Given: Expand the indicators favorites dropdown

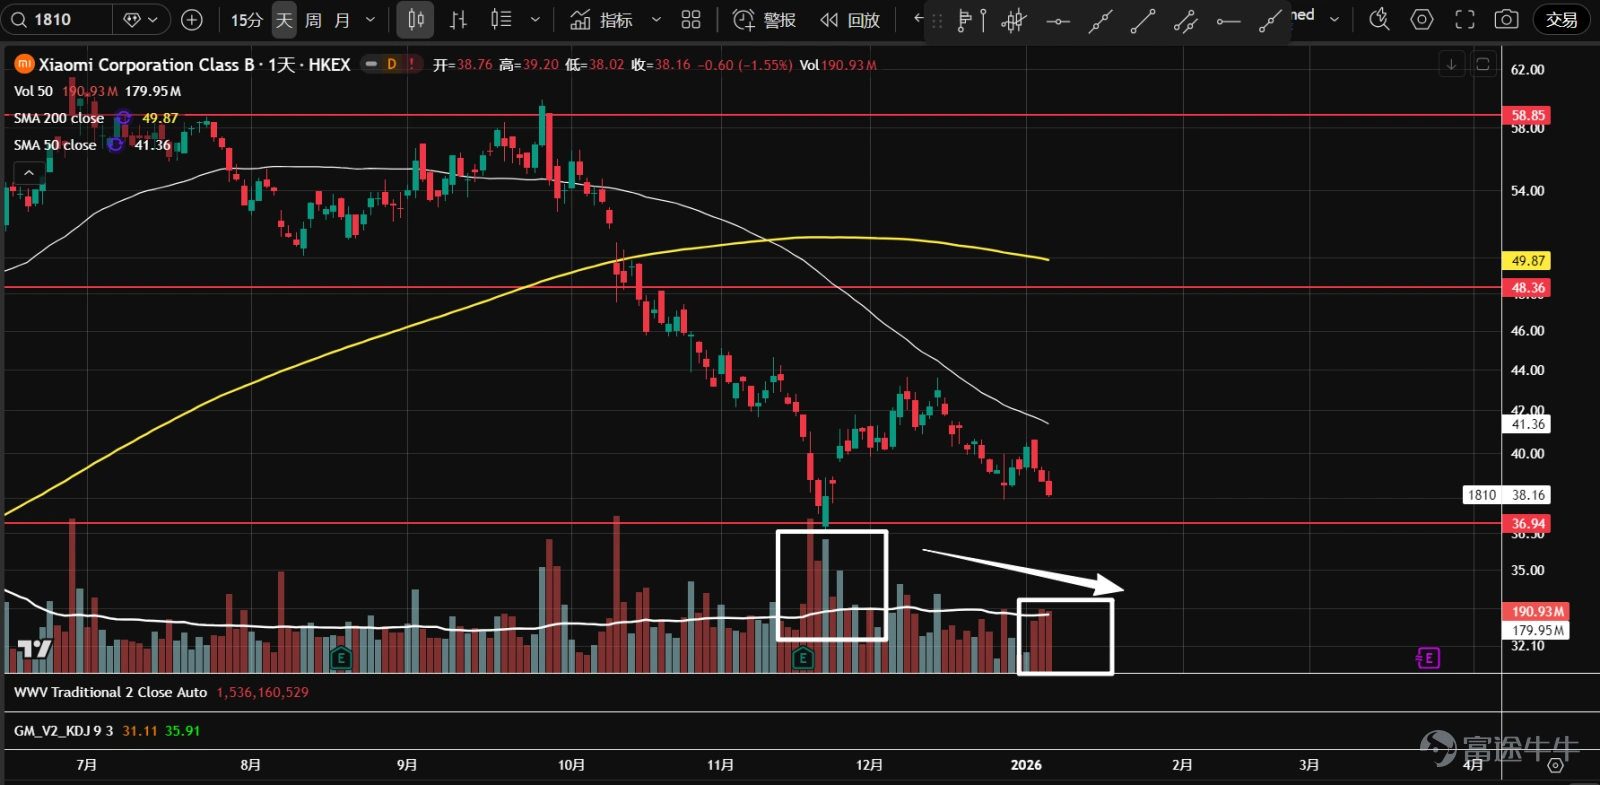Looking at the screenshot, I should (656, 20).
